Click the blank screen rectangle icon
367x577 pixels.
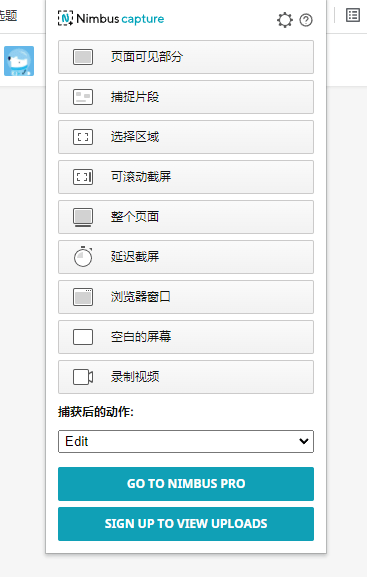pos(83,337)
